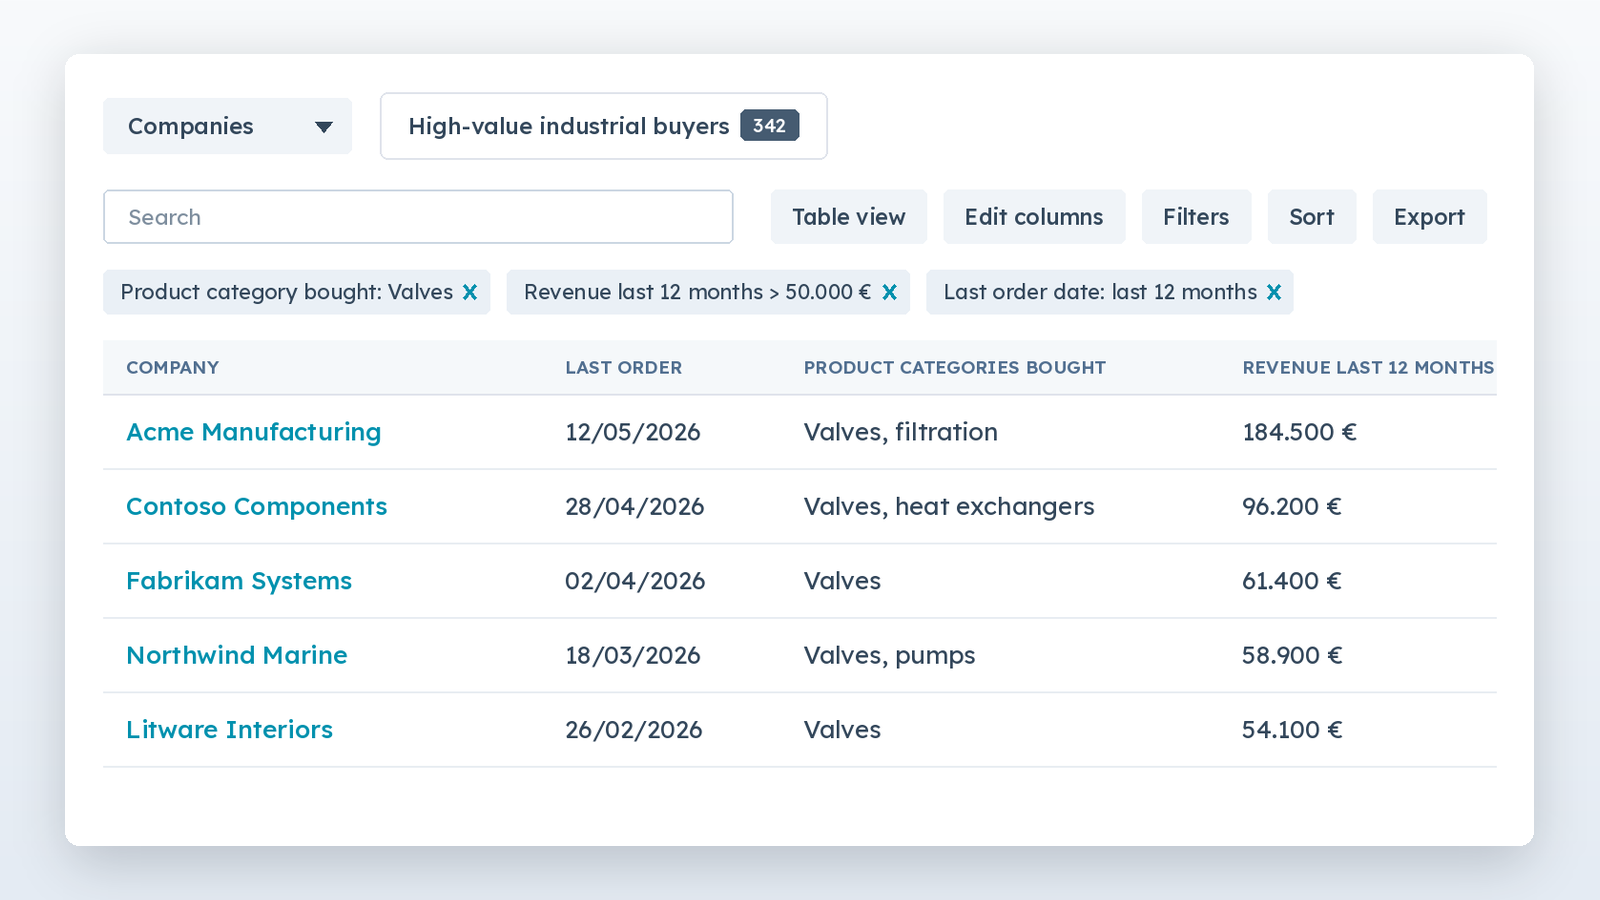
Task: Open the Northwind Marine company record
Action: 236,655
